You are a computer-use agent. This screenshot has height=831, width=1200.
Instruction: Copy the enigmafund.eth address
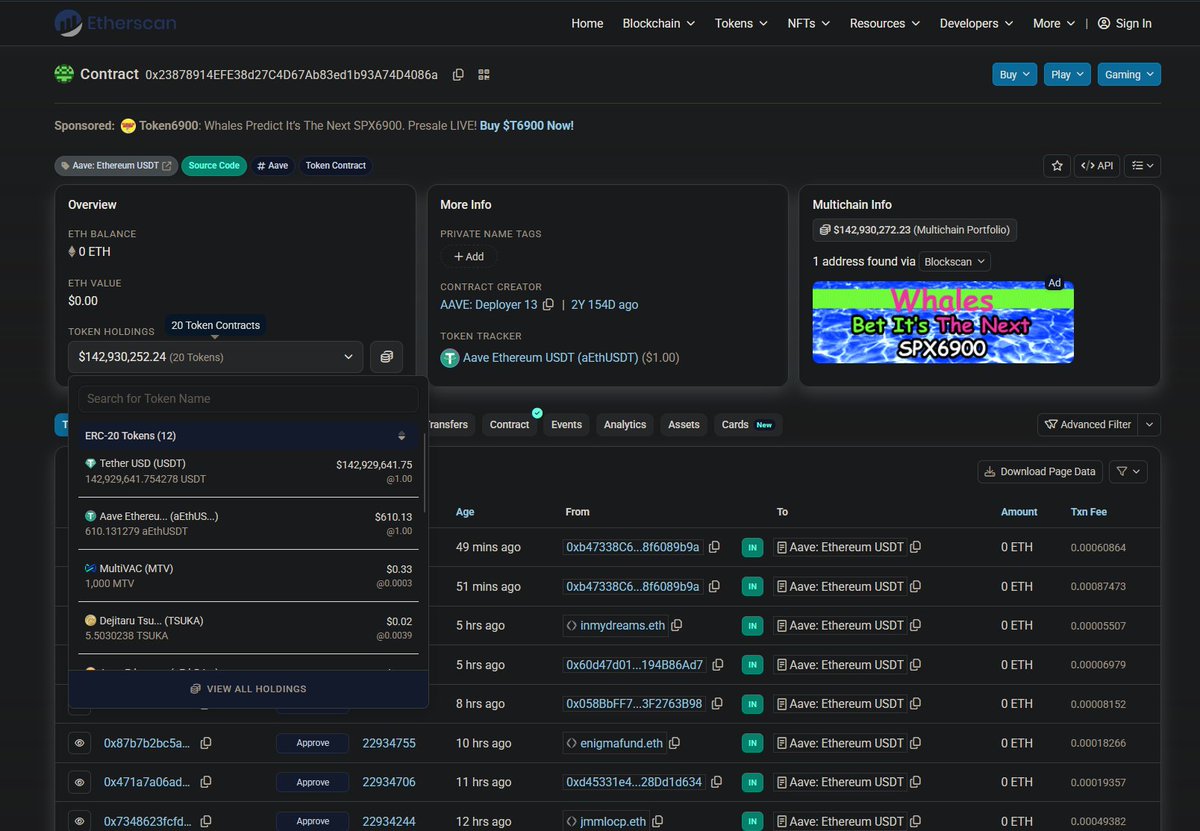click(x=674, y=744)
